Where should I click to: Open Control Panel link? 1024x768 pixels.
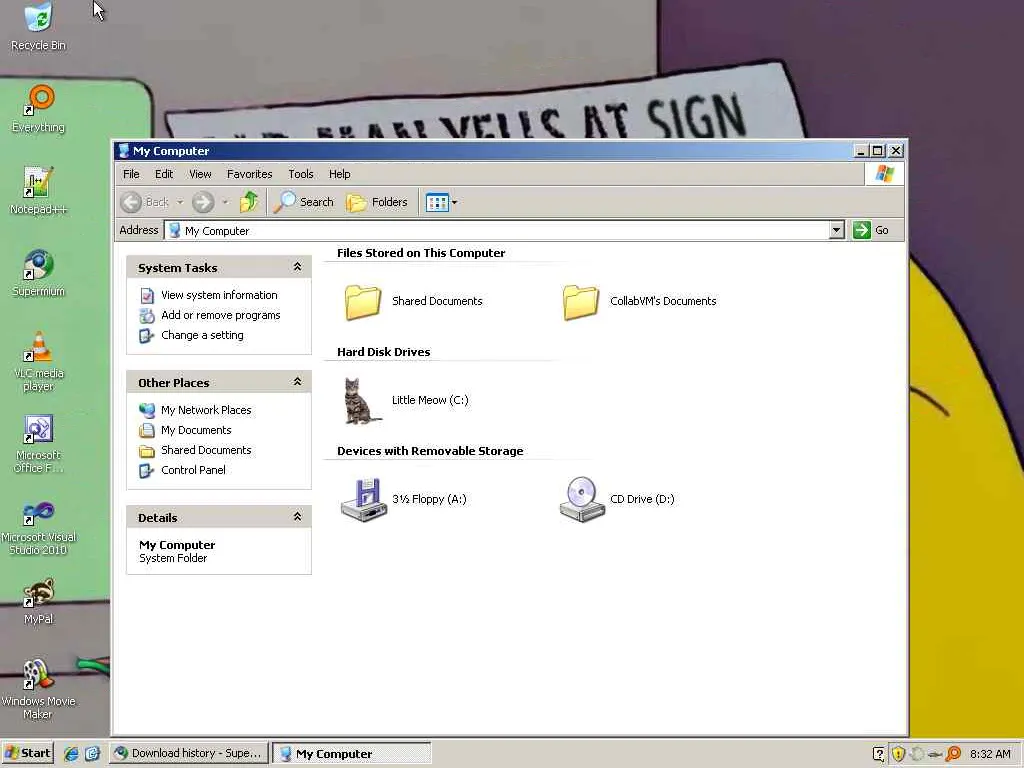click(193, 470)
